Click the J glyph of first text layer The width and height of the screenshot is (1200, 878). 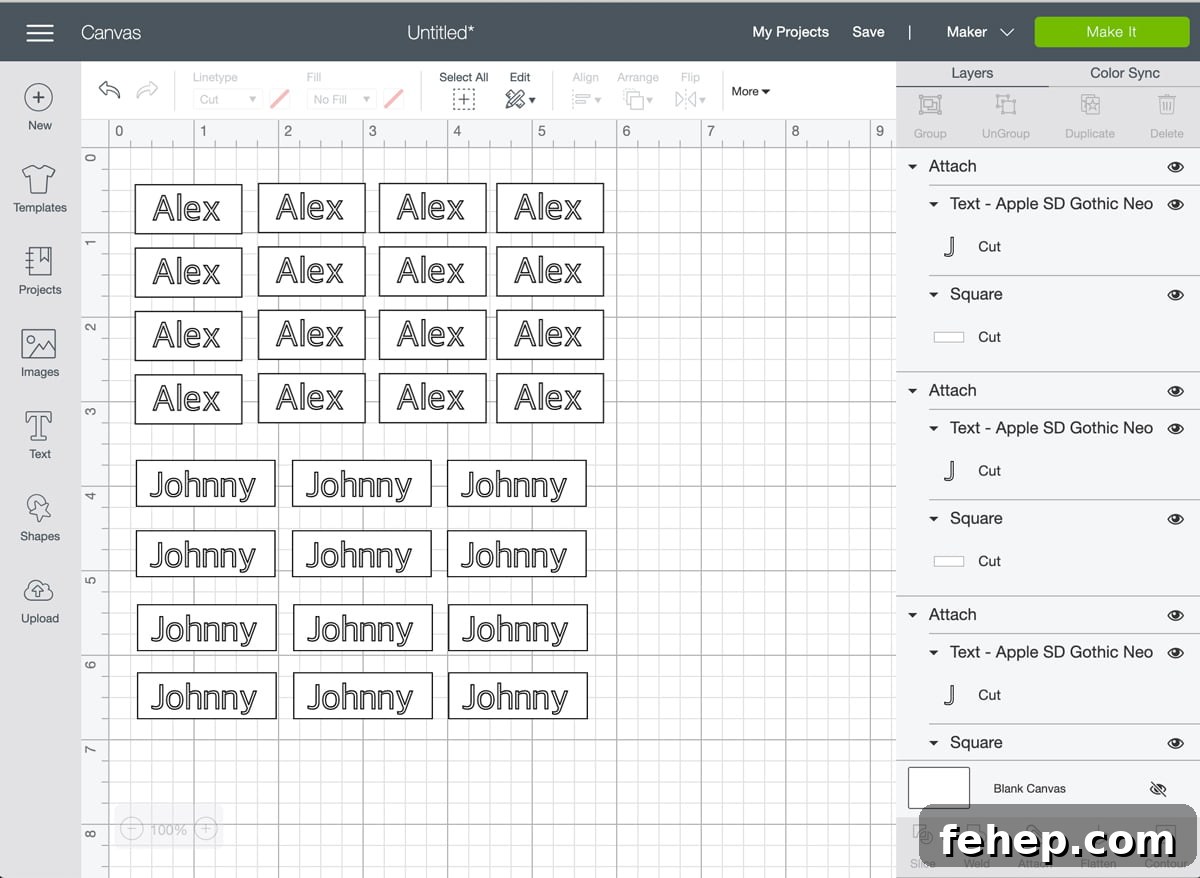pyautogui.click(x=949, y=246)
